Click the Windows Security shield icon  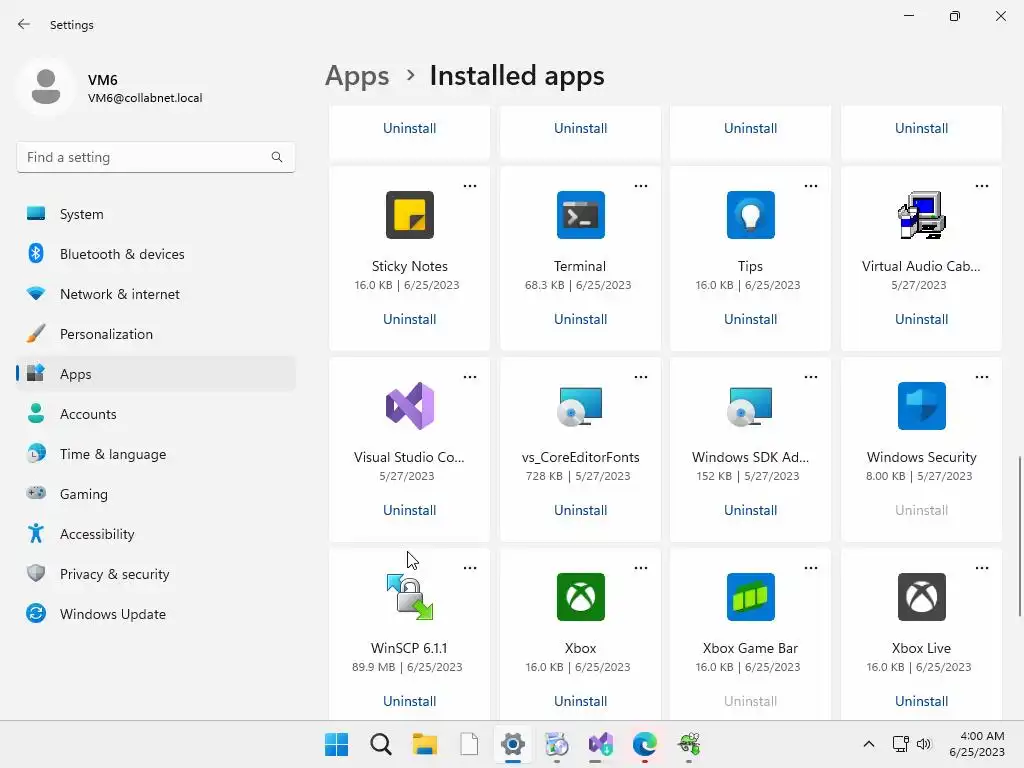click(921, 406)
